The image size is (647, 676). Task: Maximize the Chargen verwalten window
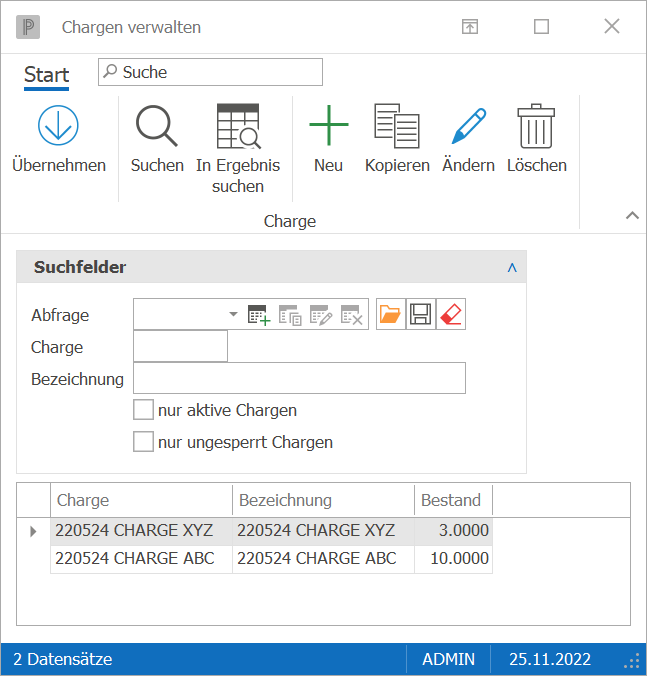click(541, 27)
